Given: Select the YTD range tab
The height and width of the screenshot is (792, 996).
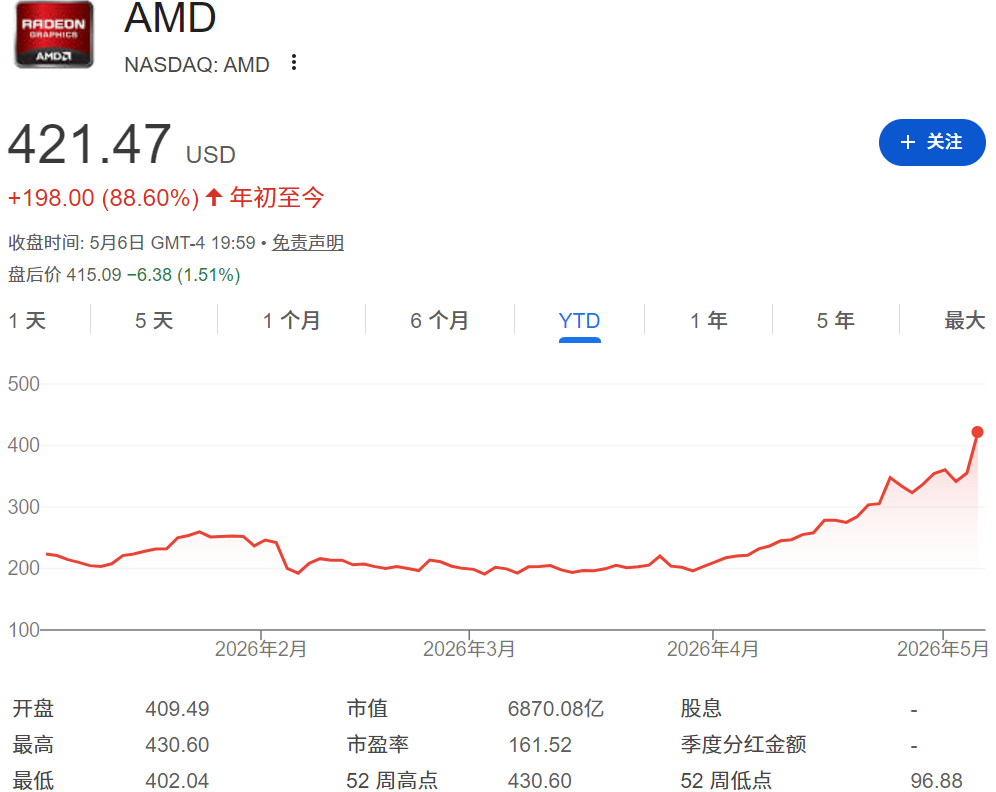Looking at the screenshot, I should pyautogui.click(x=579, y=321).
